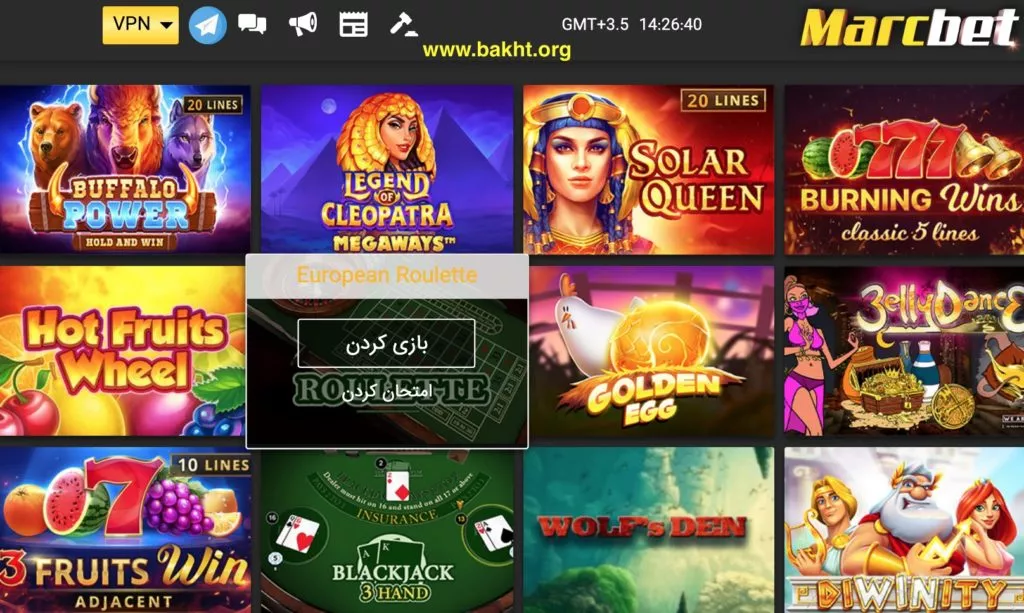Screen dimensions: 1024x613
Task: Open the Solar Queen game tile
Action: tap(648, 169)
